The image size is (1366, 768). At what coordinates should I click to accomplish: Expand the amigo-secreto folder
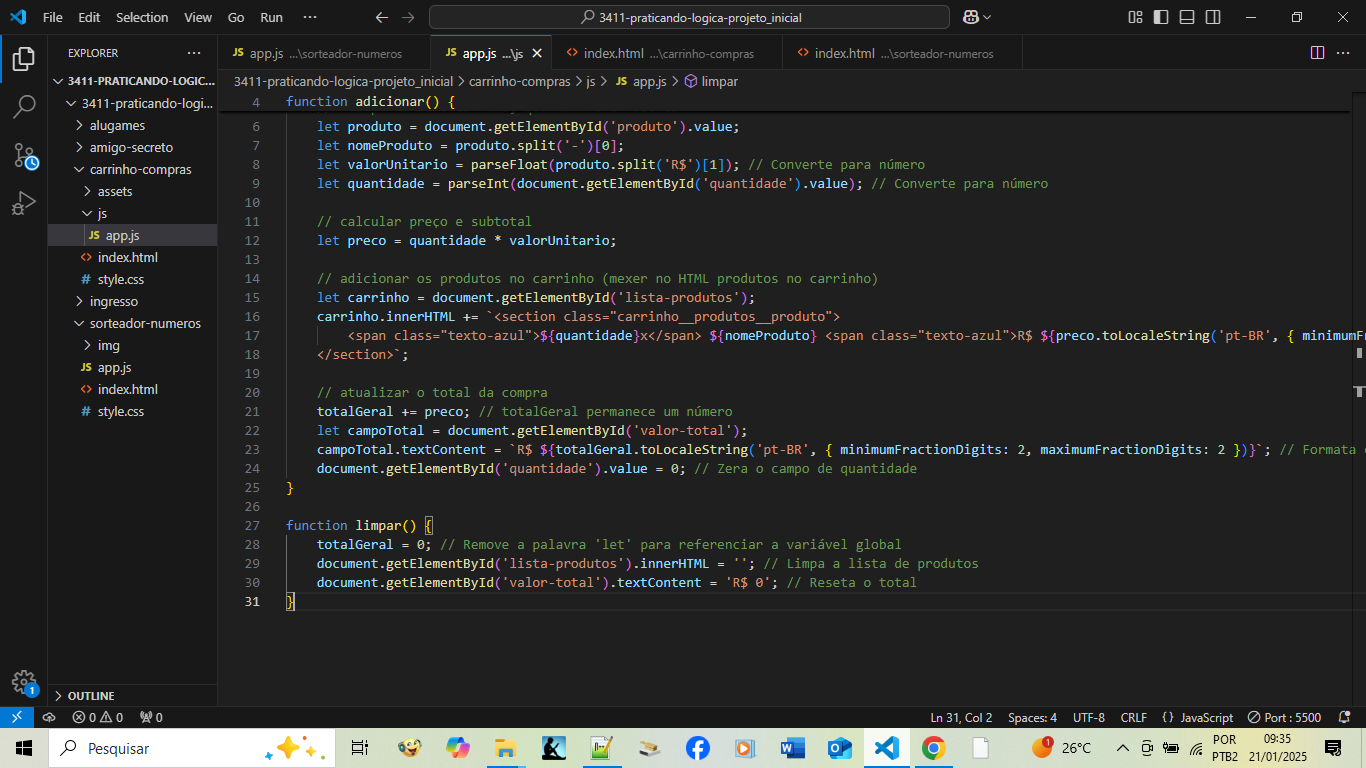click(133, 147)
